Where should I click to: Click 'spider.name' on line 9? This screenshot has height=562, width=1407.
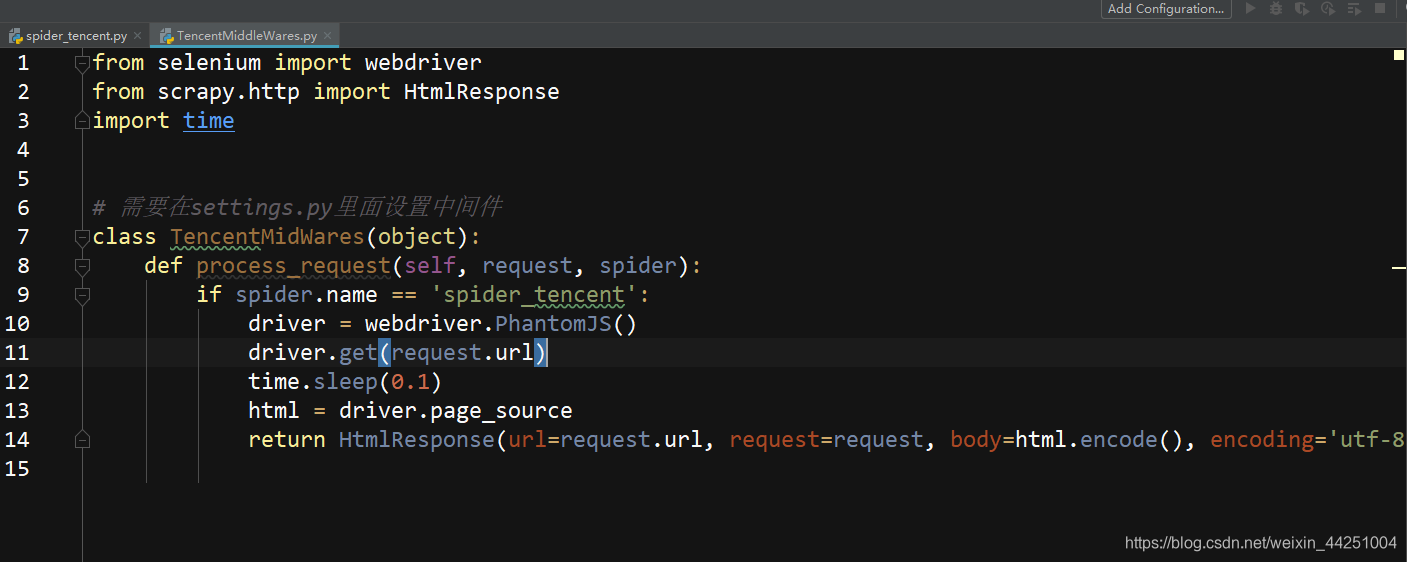pos(307,295)
